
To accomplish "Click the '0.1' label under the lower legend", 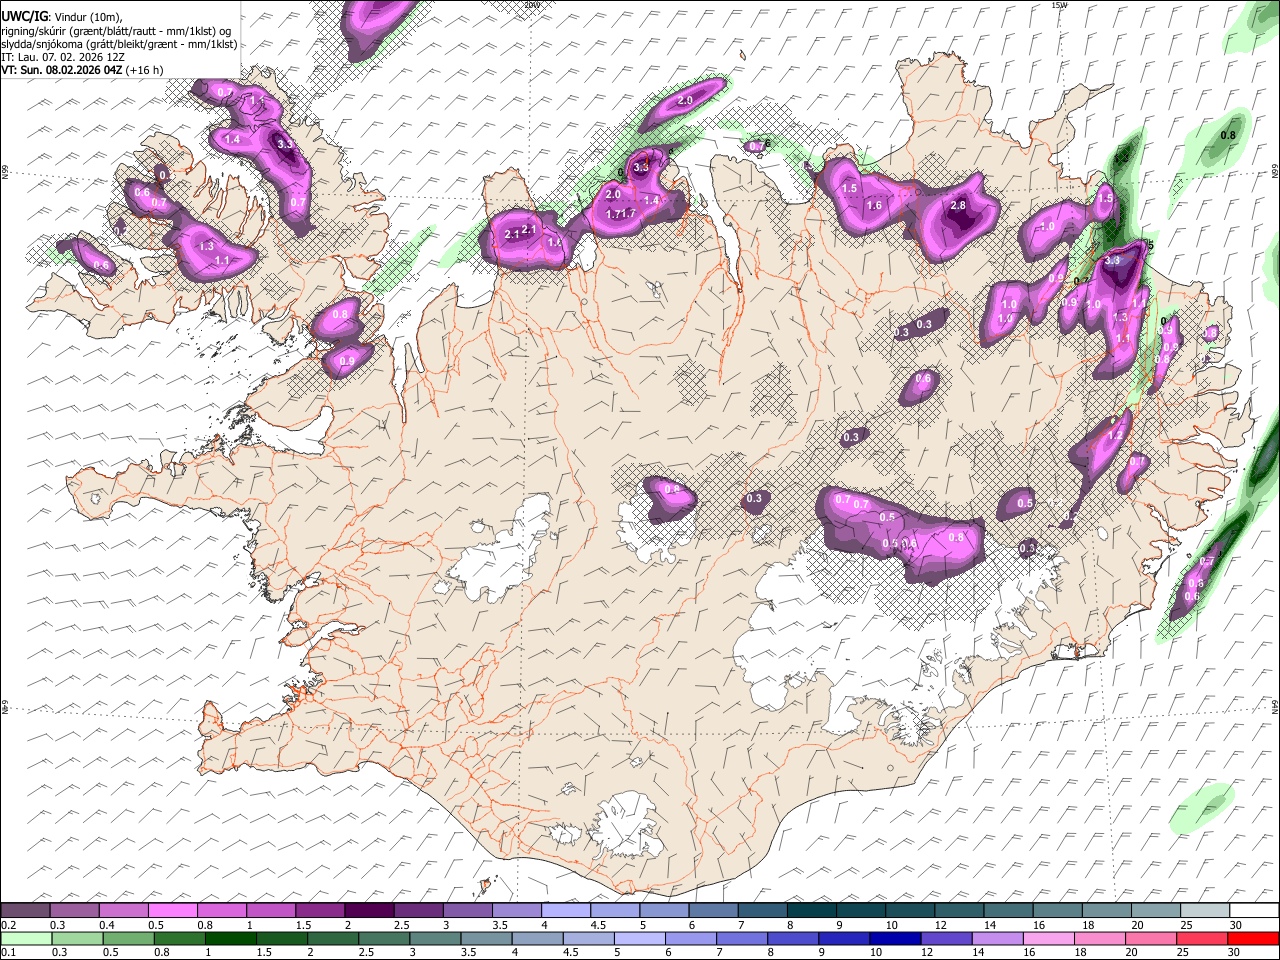I will (9, 953).
